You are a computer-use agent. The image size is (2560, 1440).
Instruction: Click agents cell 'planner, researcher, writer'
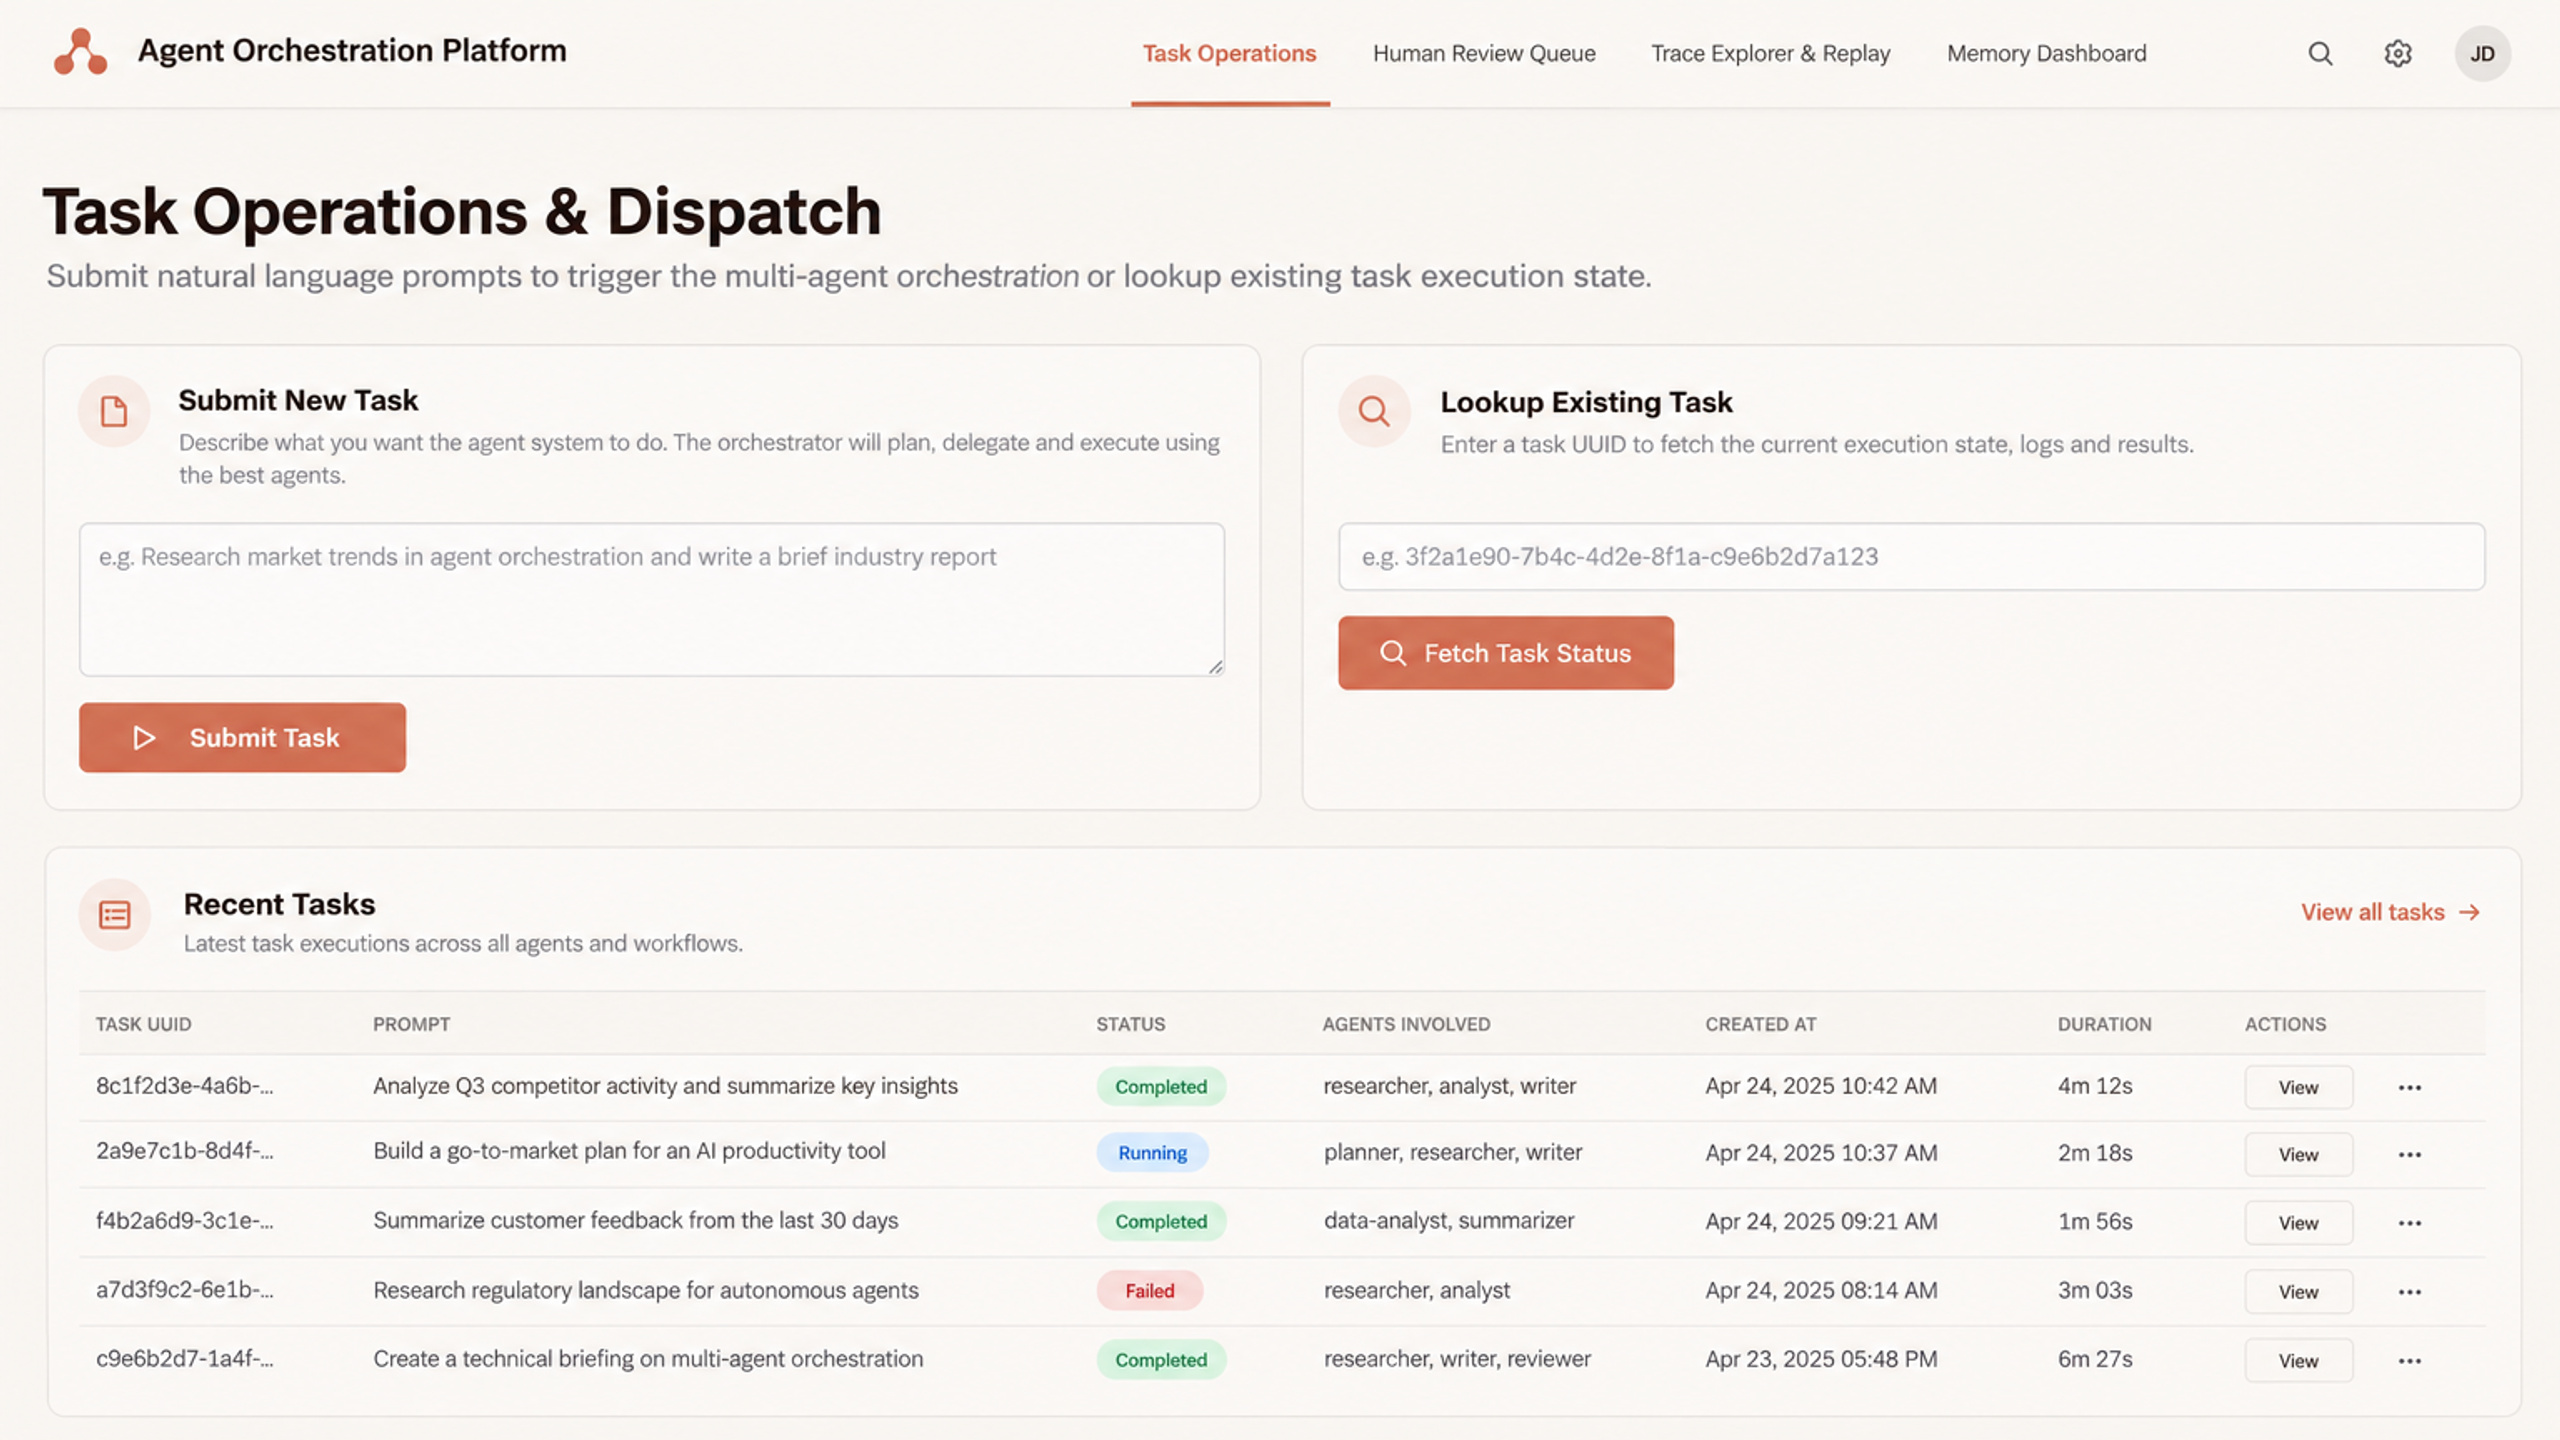(1453, 1152)
